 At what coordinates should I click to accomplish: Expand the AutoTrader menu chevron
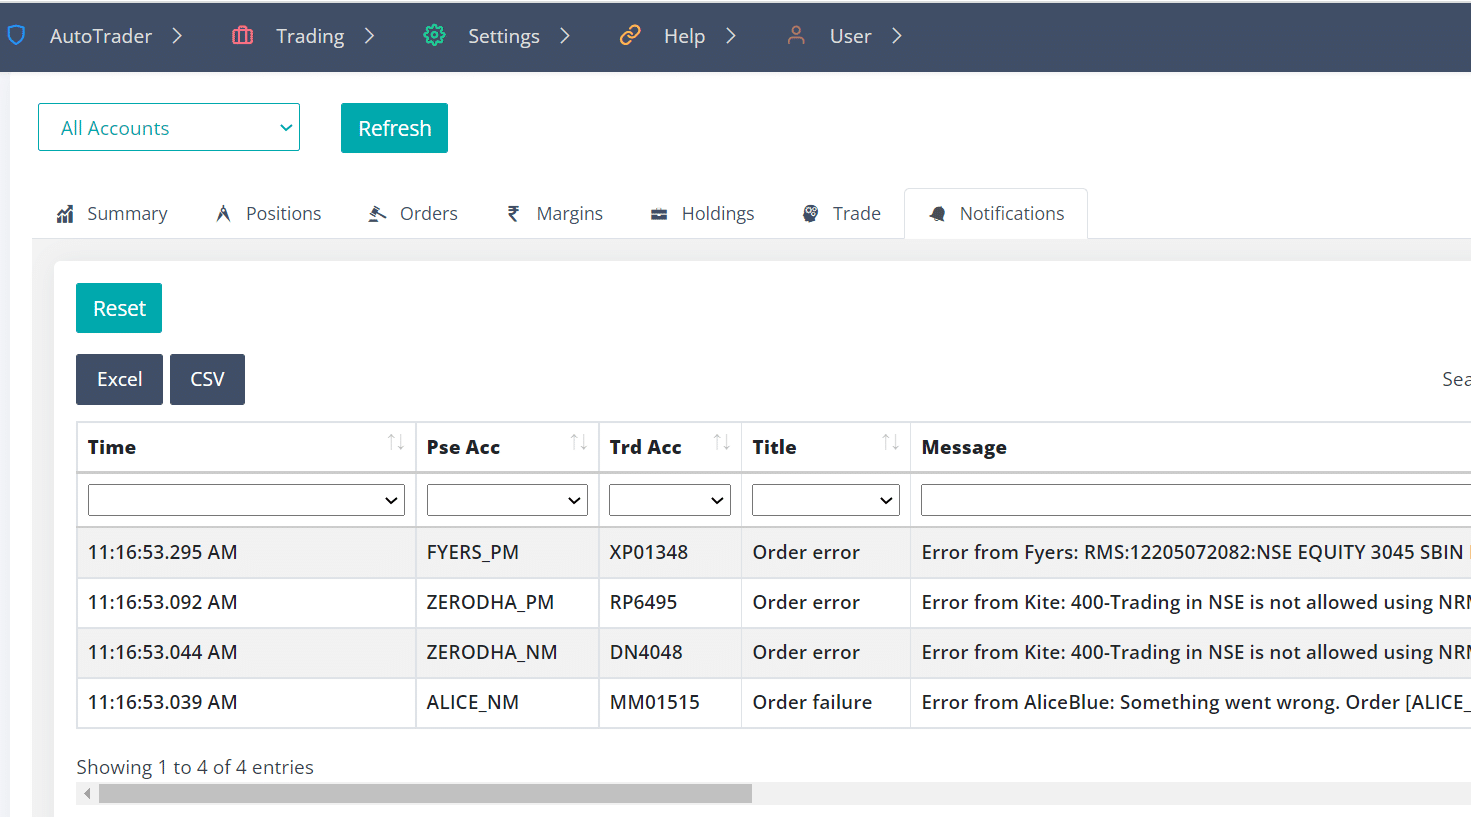click(x=177, y=36)
